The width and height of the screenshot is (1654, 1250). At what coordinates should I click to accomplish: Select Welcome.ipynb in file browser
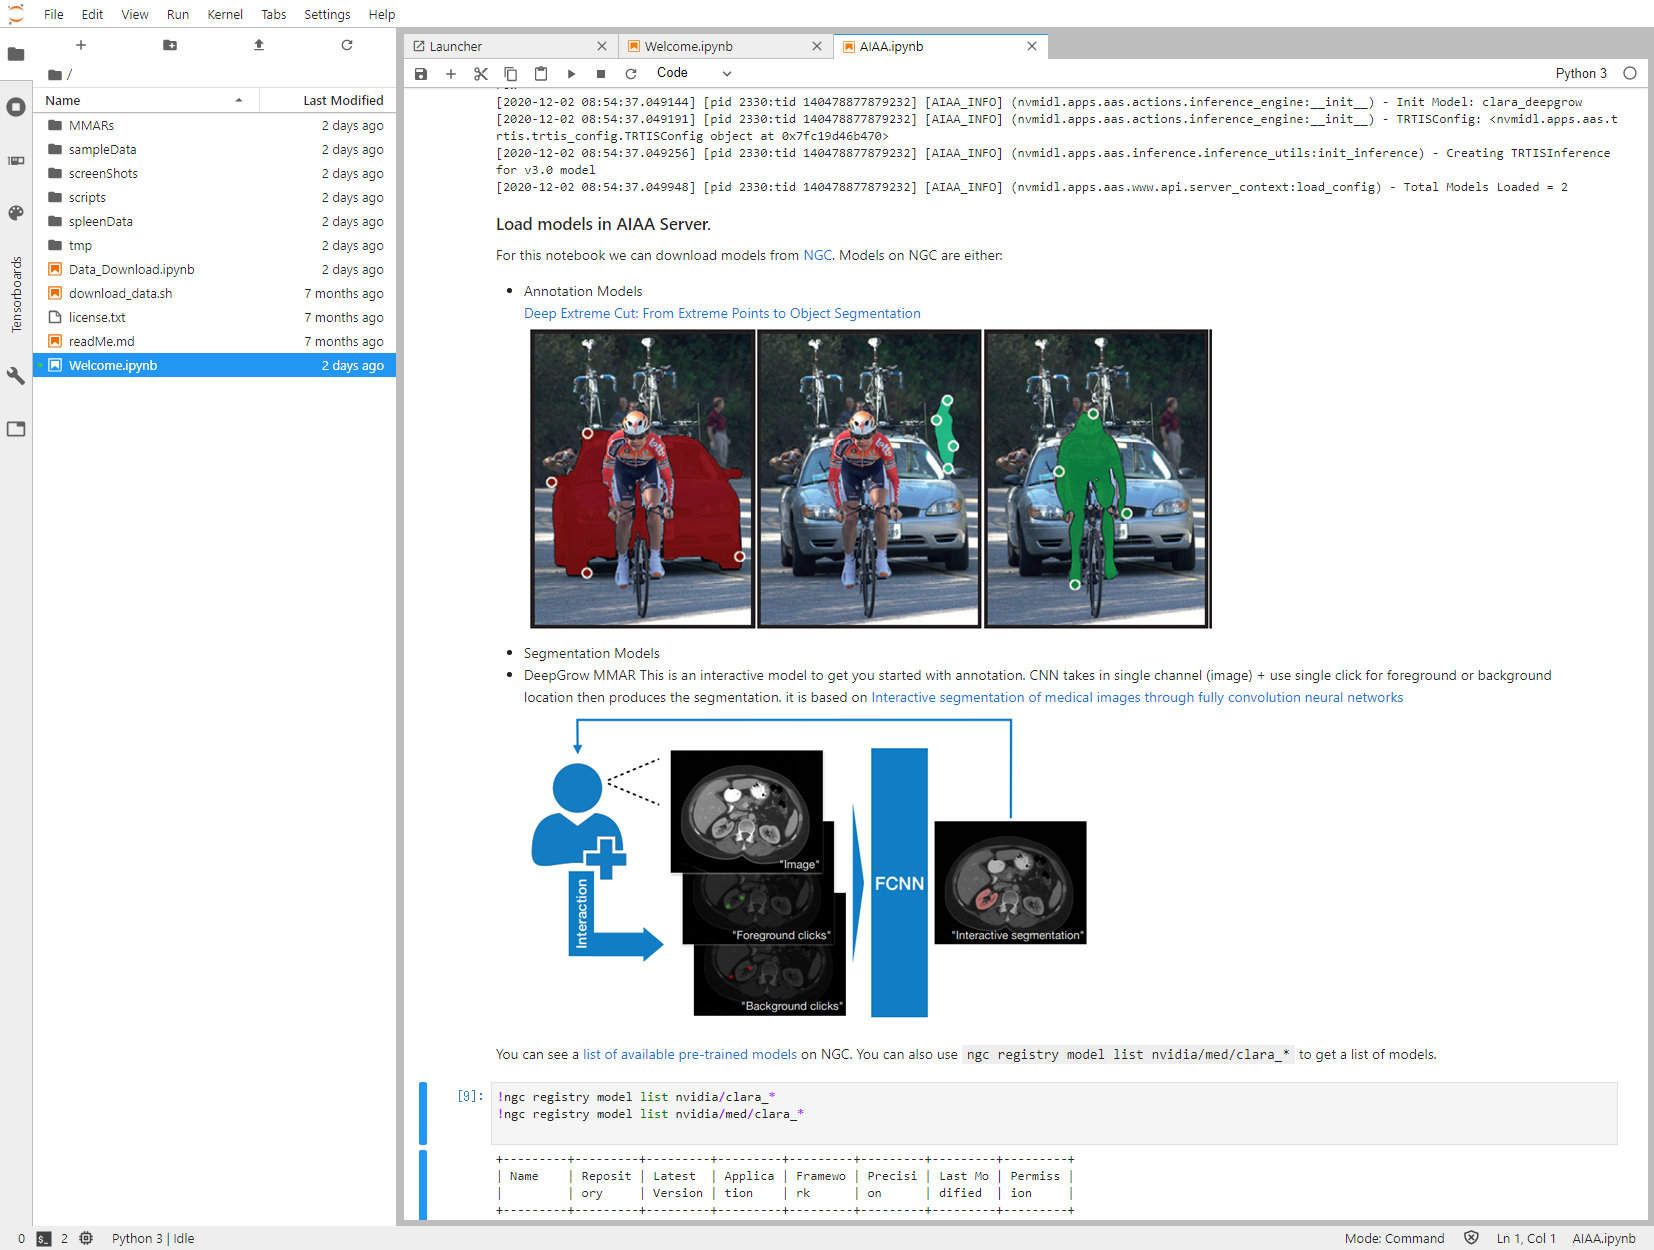(x=215, y=365)
